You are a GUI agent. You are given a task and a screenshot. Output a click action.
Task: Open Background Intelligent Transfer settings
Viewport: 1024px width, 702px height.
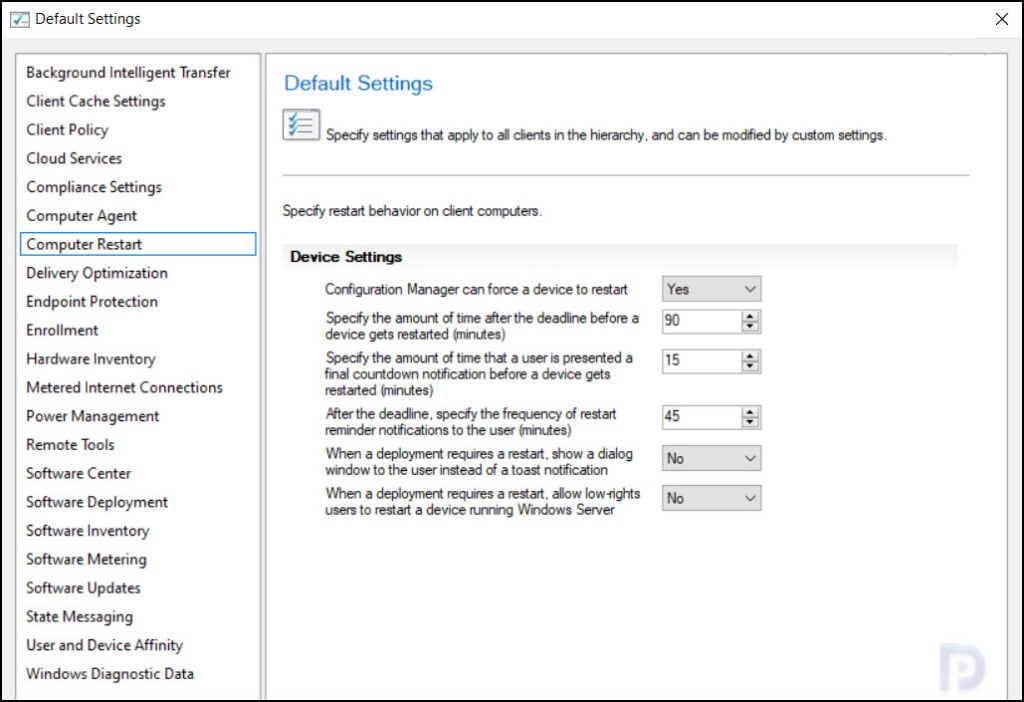tap(128, 72)
